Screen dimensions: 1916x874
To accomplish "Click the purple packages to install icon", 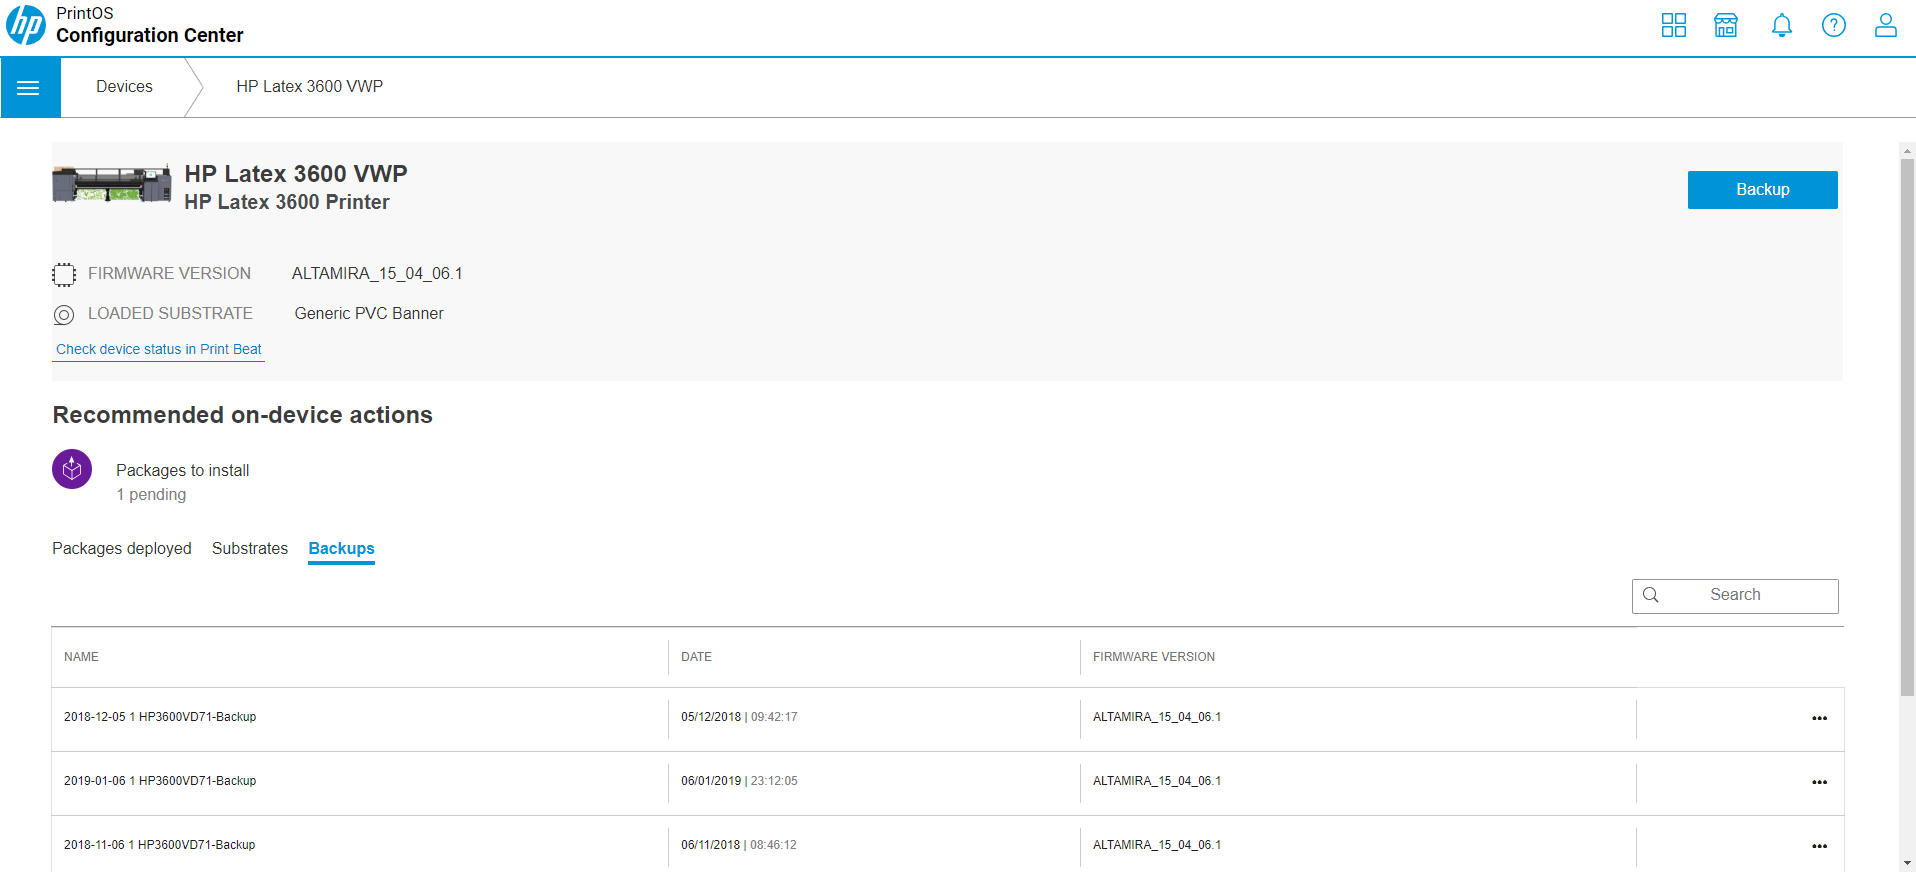I will [x=72, y=469].
